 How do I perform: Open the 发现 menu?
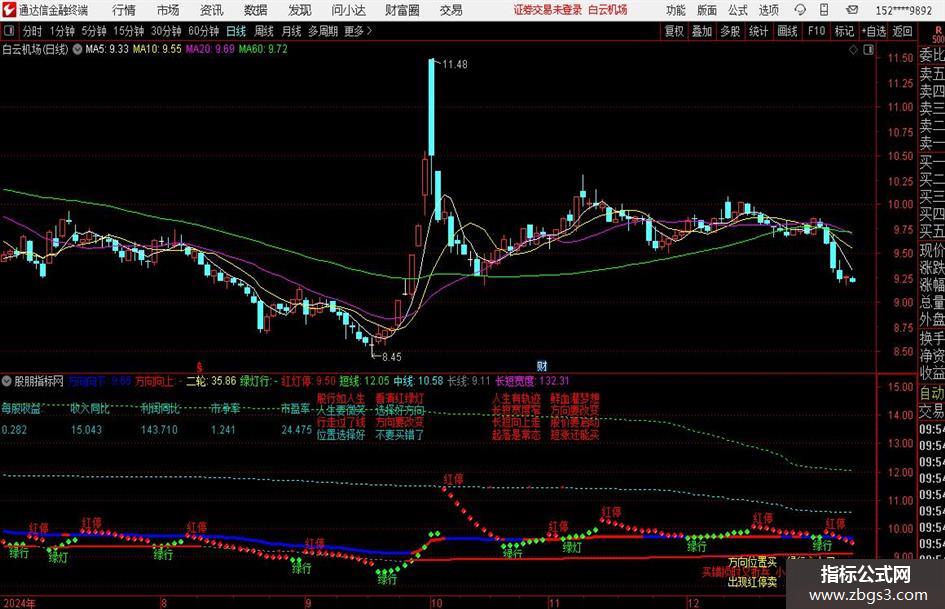pos(300,10)
